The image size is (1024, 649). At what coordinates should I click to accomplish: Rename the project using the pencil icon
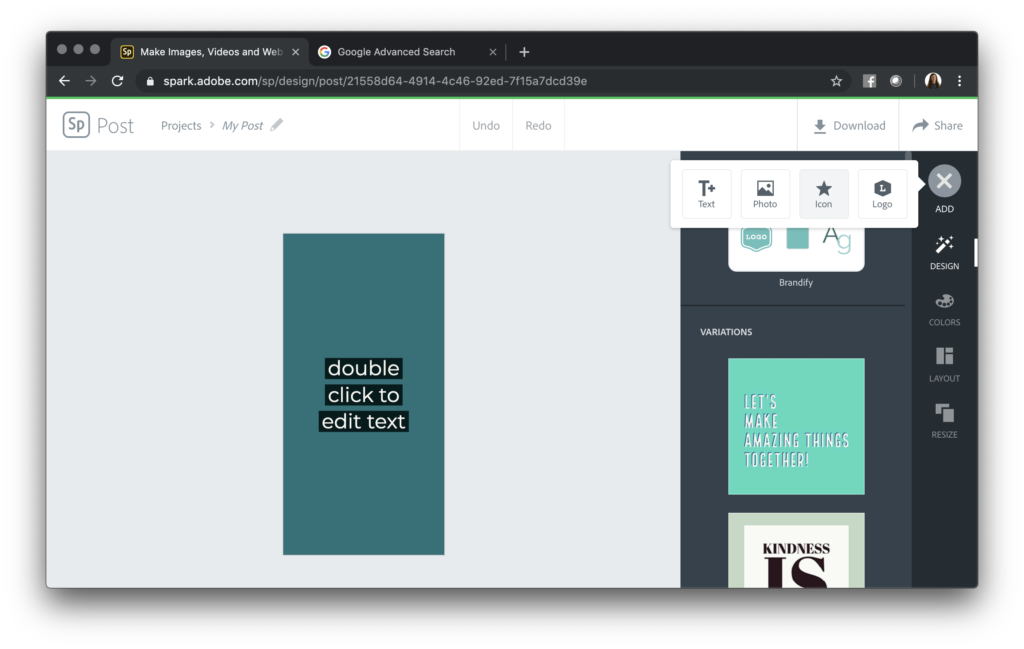pyautogui.click(x=276, y=125)
